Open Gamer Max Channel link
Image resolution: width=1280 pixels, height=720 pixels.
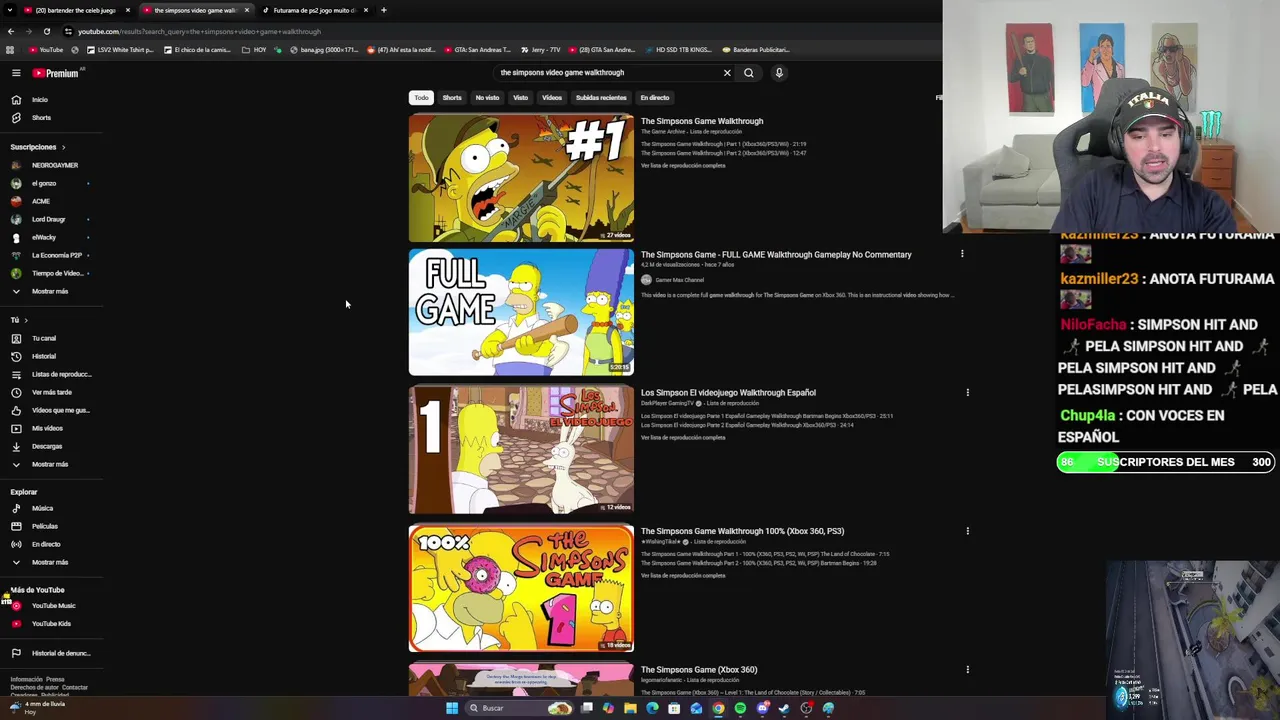click(x=679, y=280)
